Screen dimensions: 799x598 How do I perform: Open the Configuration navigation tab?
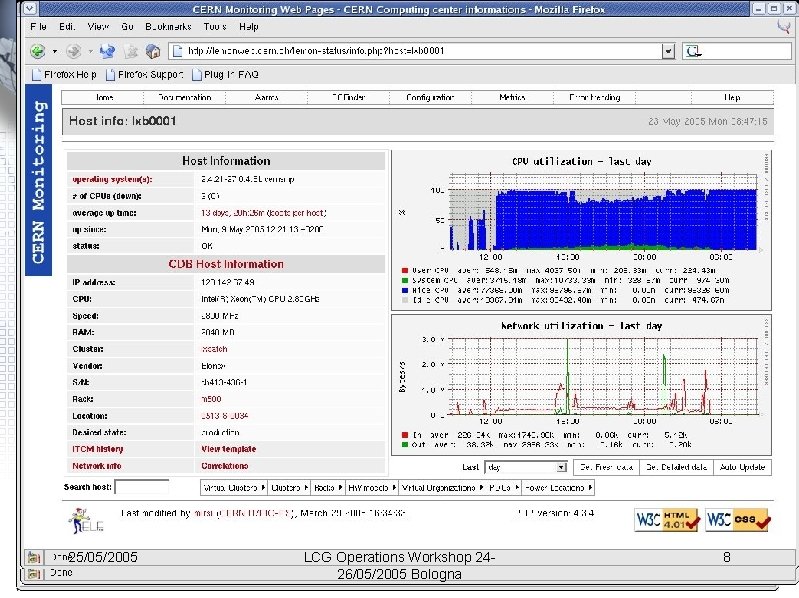point(430,97)
